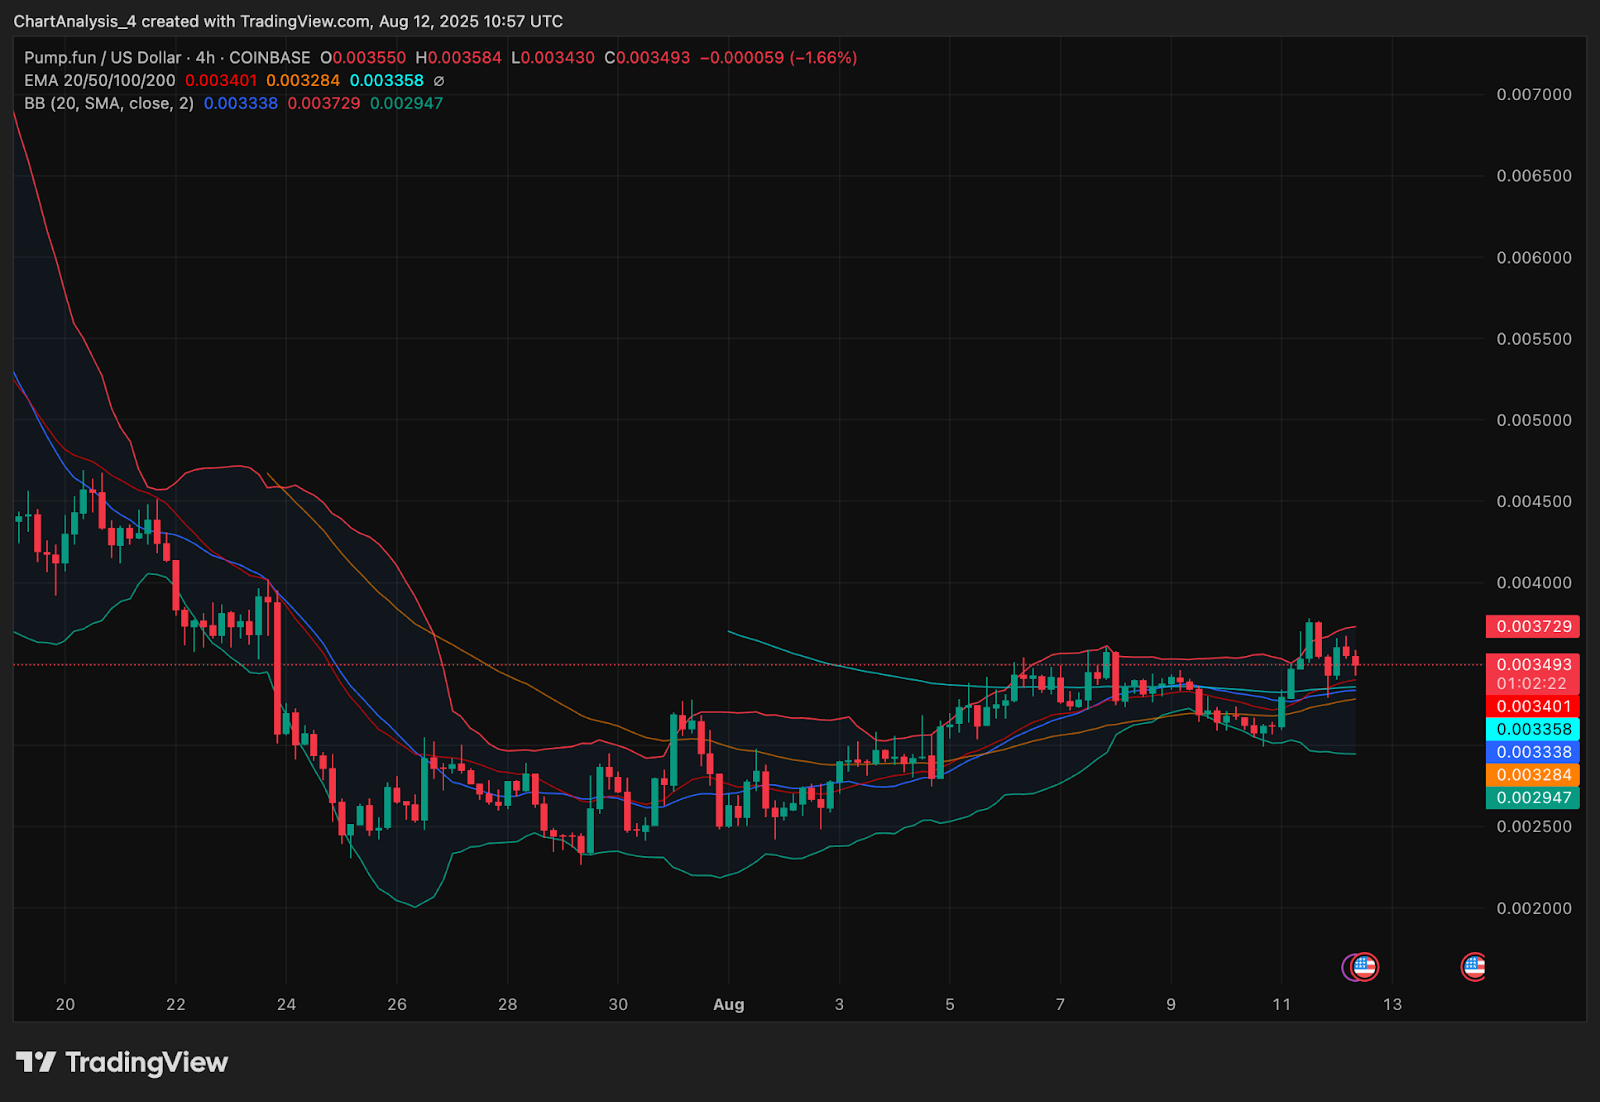Screen dimensions: 1600x1102
Task: Click the US flag economic event icon near date 13
Action: tap(1365, 967)
